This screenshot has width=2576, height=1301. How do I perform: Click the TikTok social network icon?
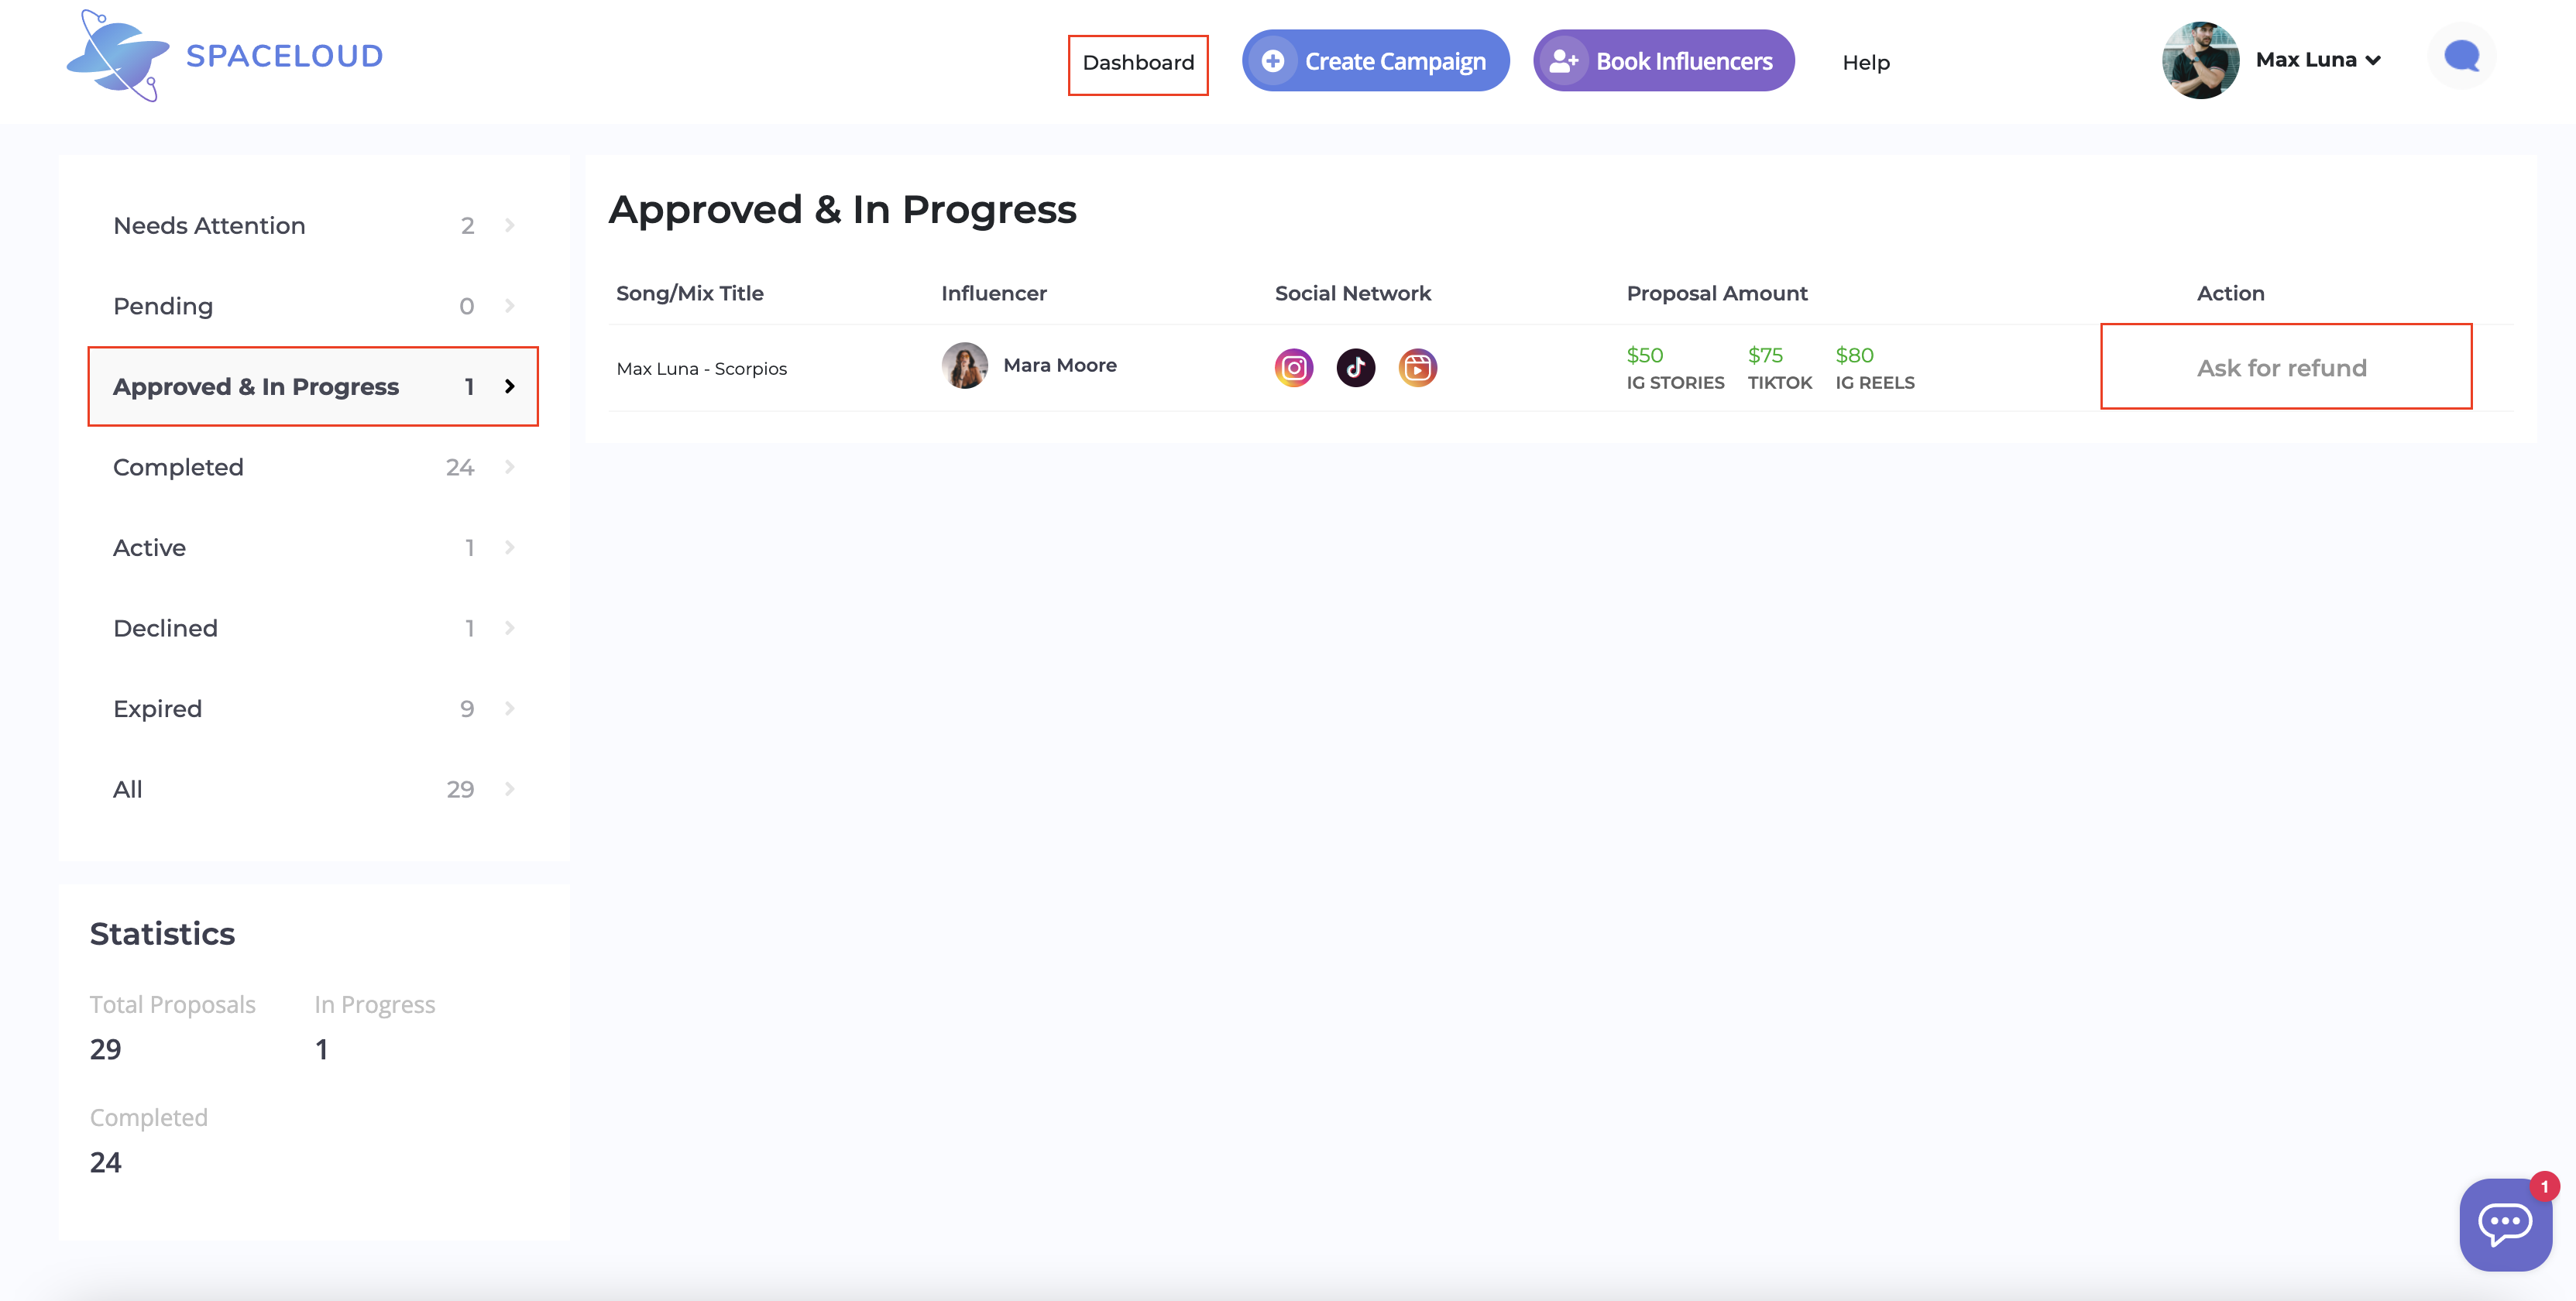tap(1355, 368)
